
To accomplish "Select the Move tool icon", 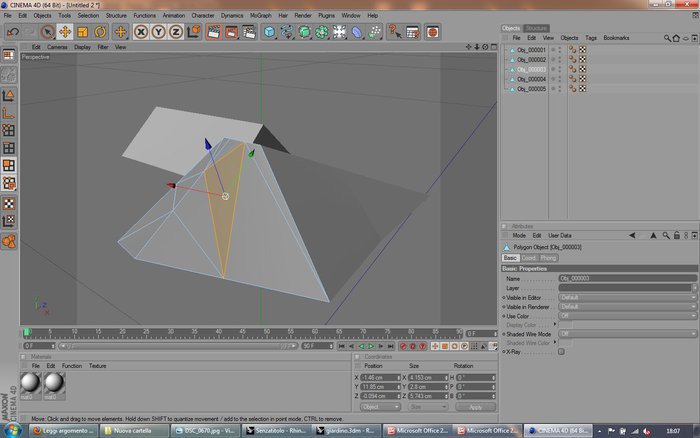I will pyautogui.click(x=65, y=32).
